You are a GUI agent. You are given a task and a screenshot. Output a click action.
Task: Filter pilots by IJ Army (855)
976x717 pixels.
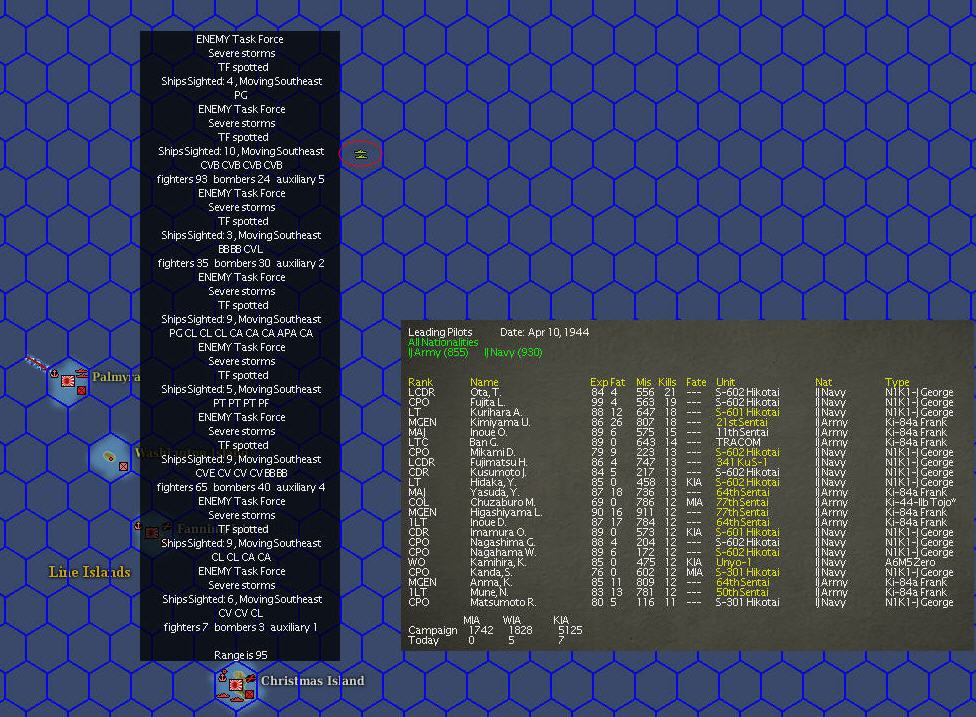click(x=438, y=352)
